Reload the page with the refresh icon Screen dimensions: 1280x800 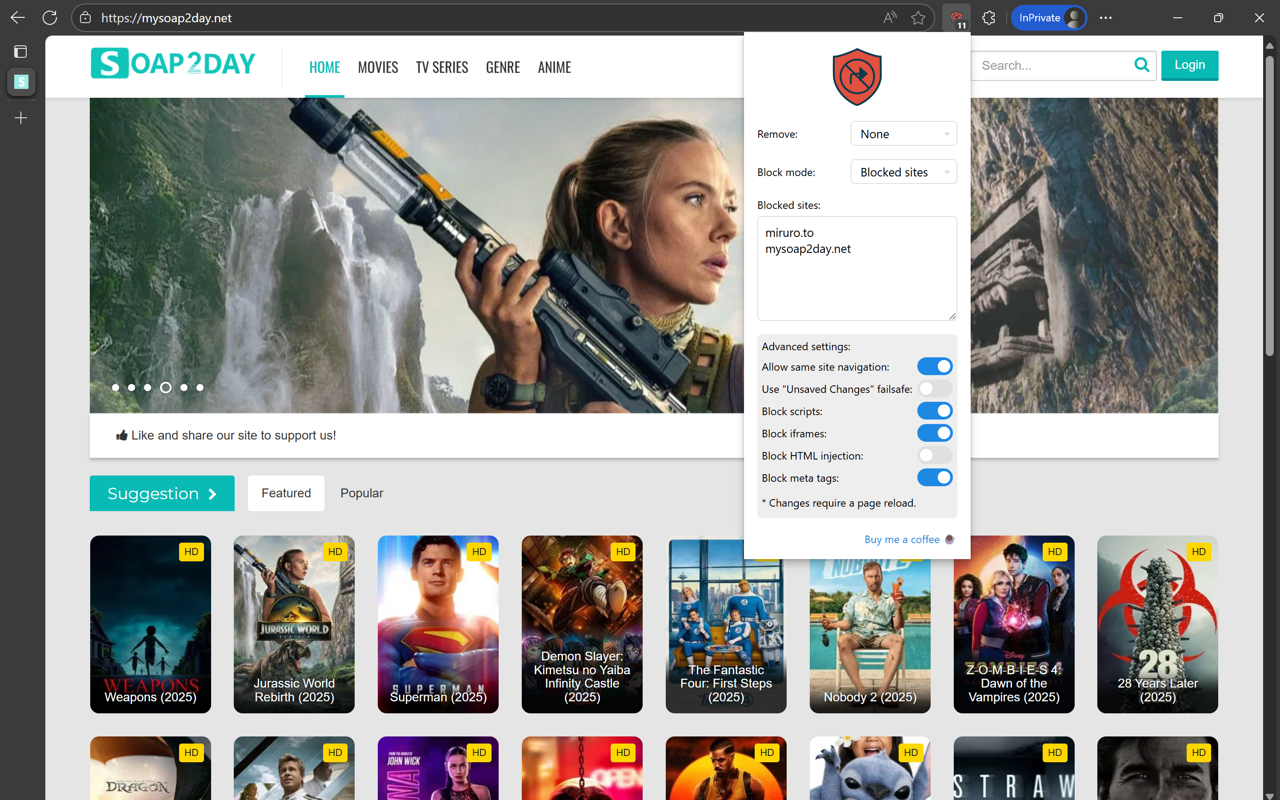tap(50, 18)
